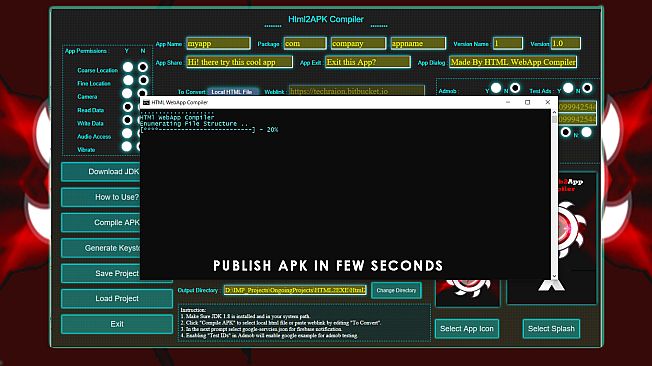
Task: Select Y for Write Data permission
Action: (x=127, y=120)
